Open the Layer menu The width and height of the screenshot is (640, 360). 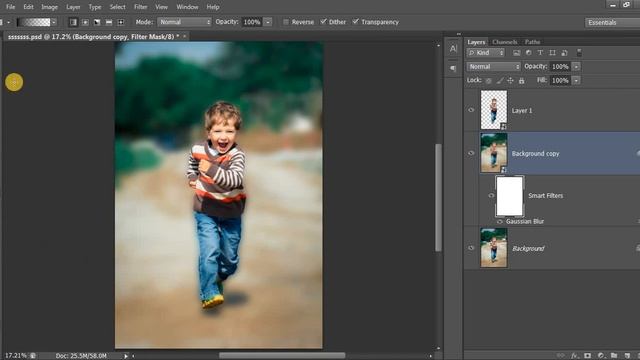tap(73, 7)
